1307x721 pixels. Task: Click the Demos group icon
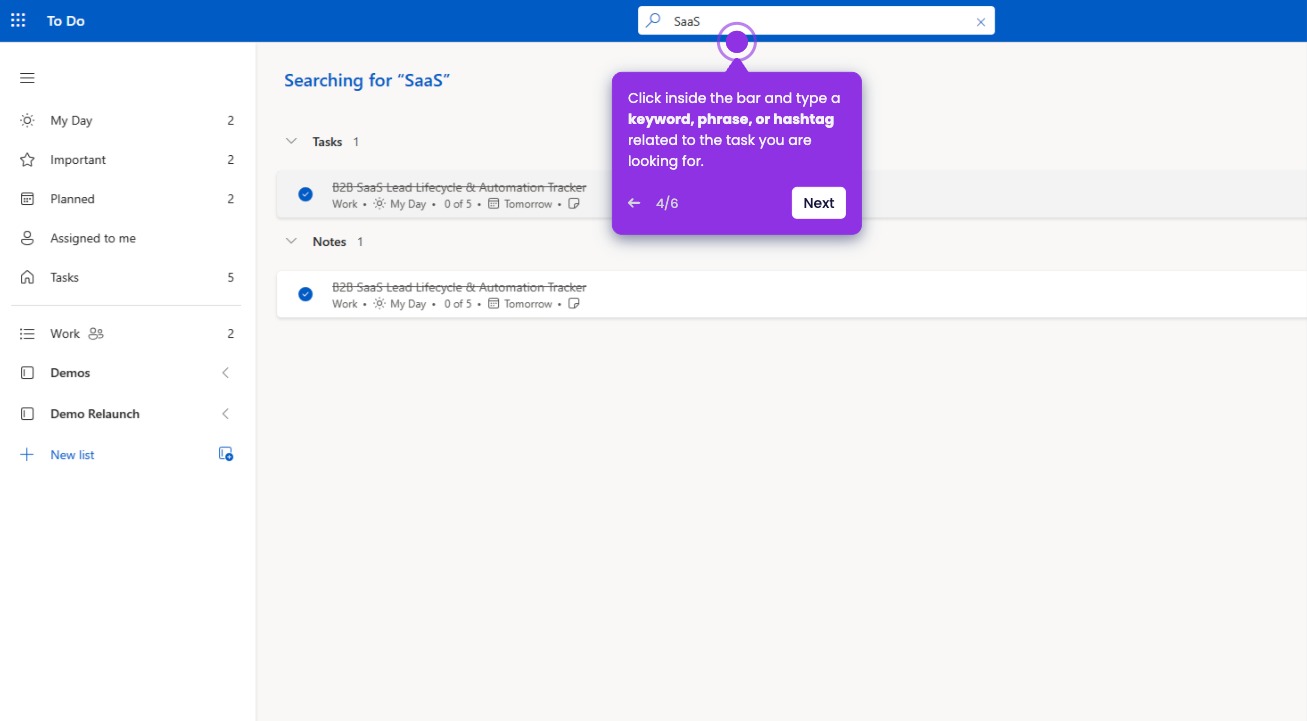pyautogui.click(x=27, y=373)
